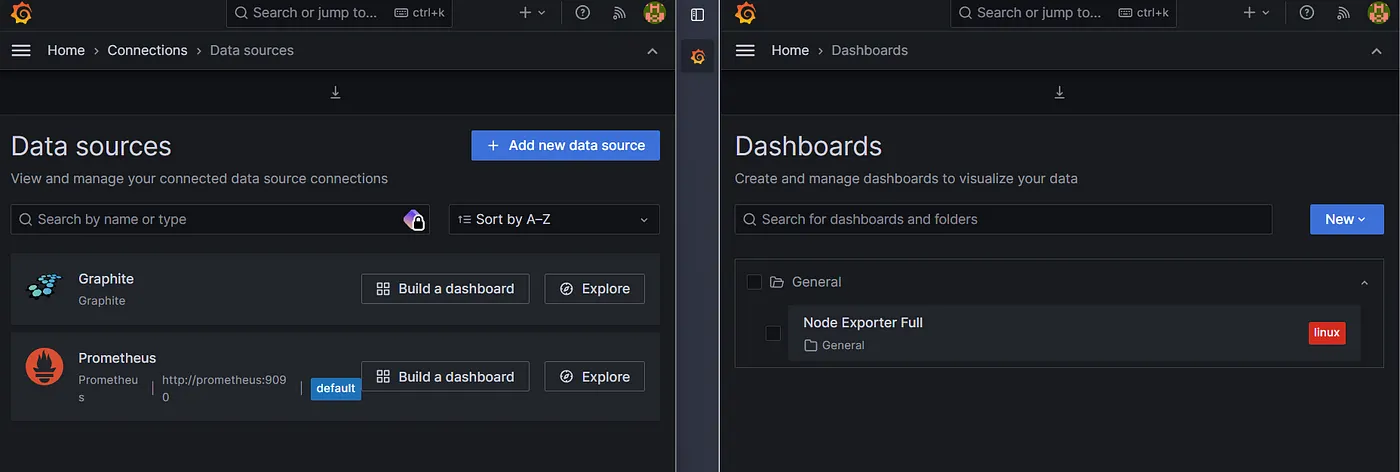Click help icon in left top bar

pyautogui.click(x=583, y=13)
